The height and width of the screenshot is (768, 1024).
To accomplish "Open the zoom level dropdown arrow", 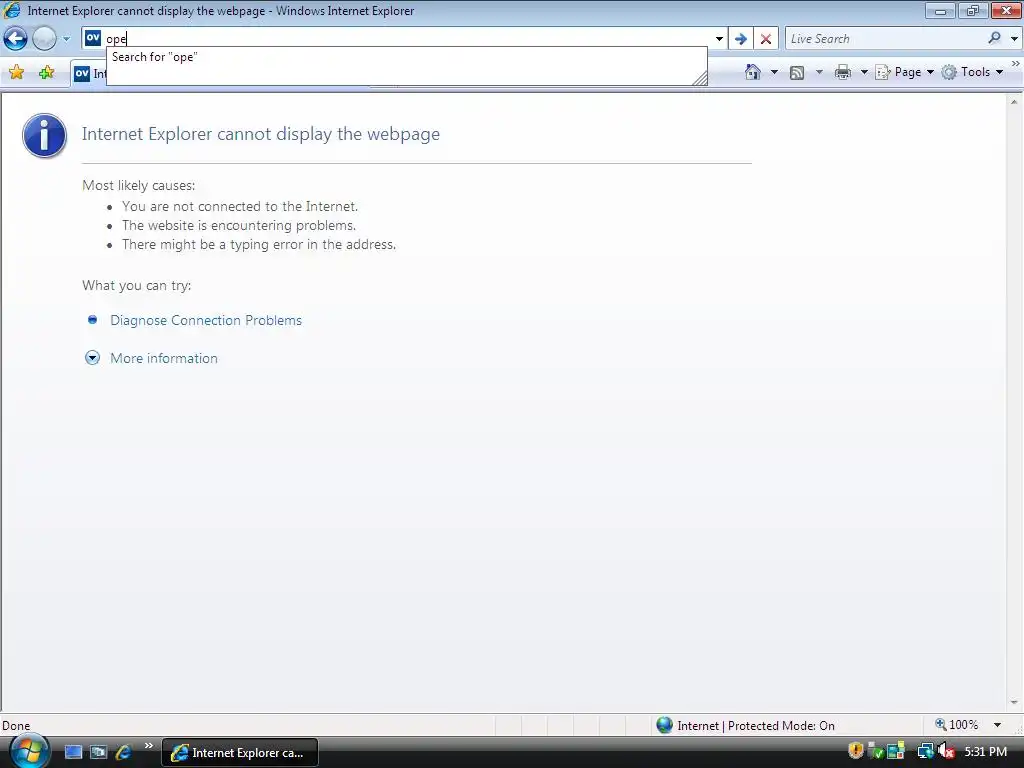I will click(x=997, y=725).
